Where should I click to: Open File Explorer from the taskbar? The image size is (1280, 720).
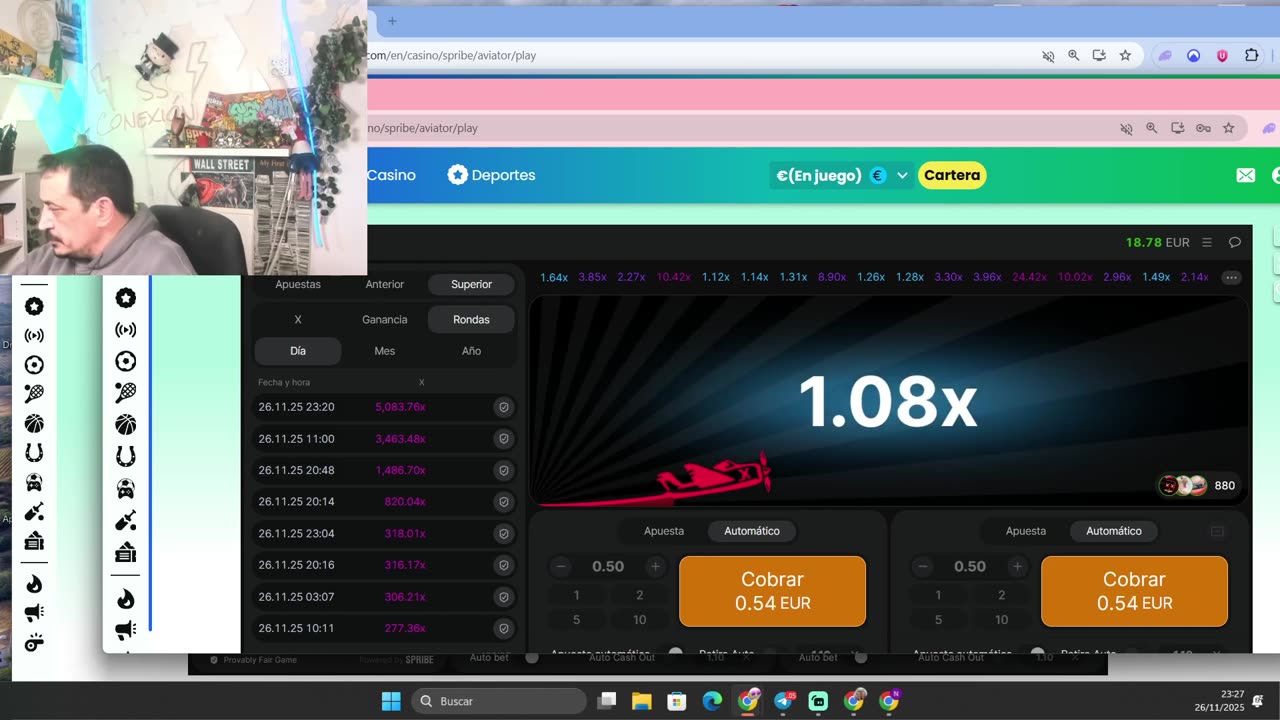point(642,701)
